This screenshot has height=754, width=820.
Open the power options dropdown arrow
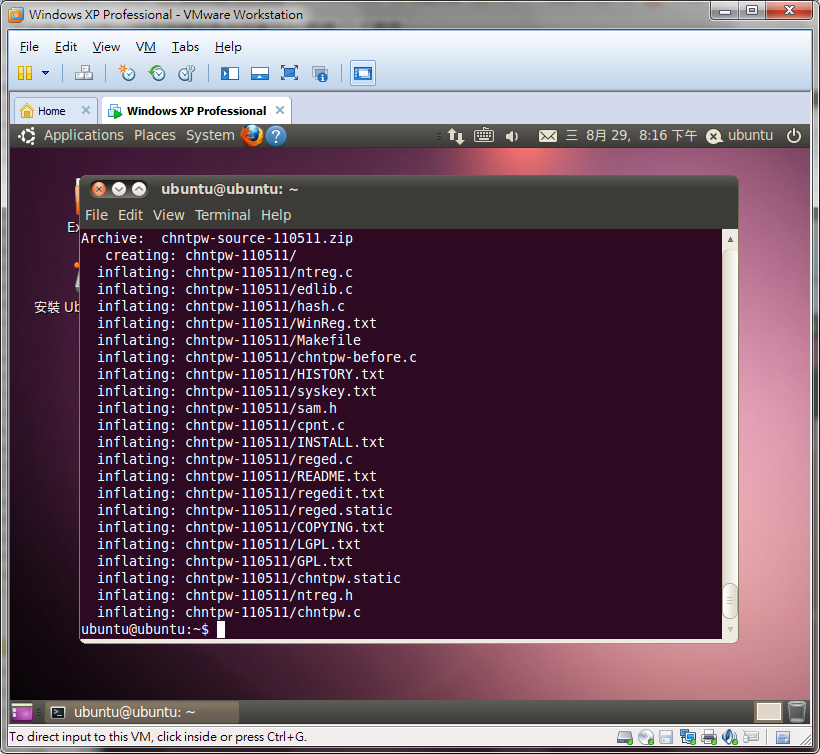click(45, 73)
